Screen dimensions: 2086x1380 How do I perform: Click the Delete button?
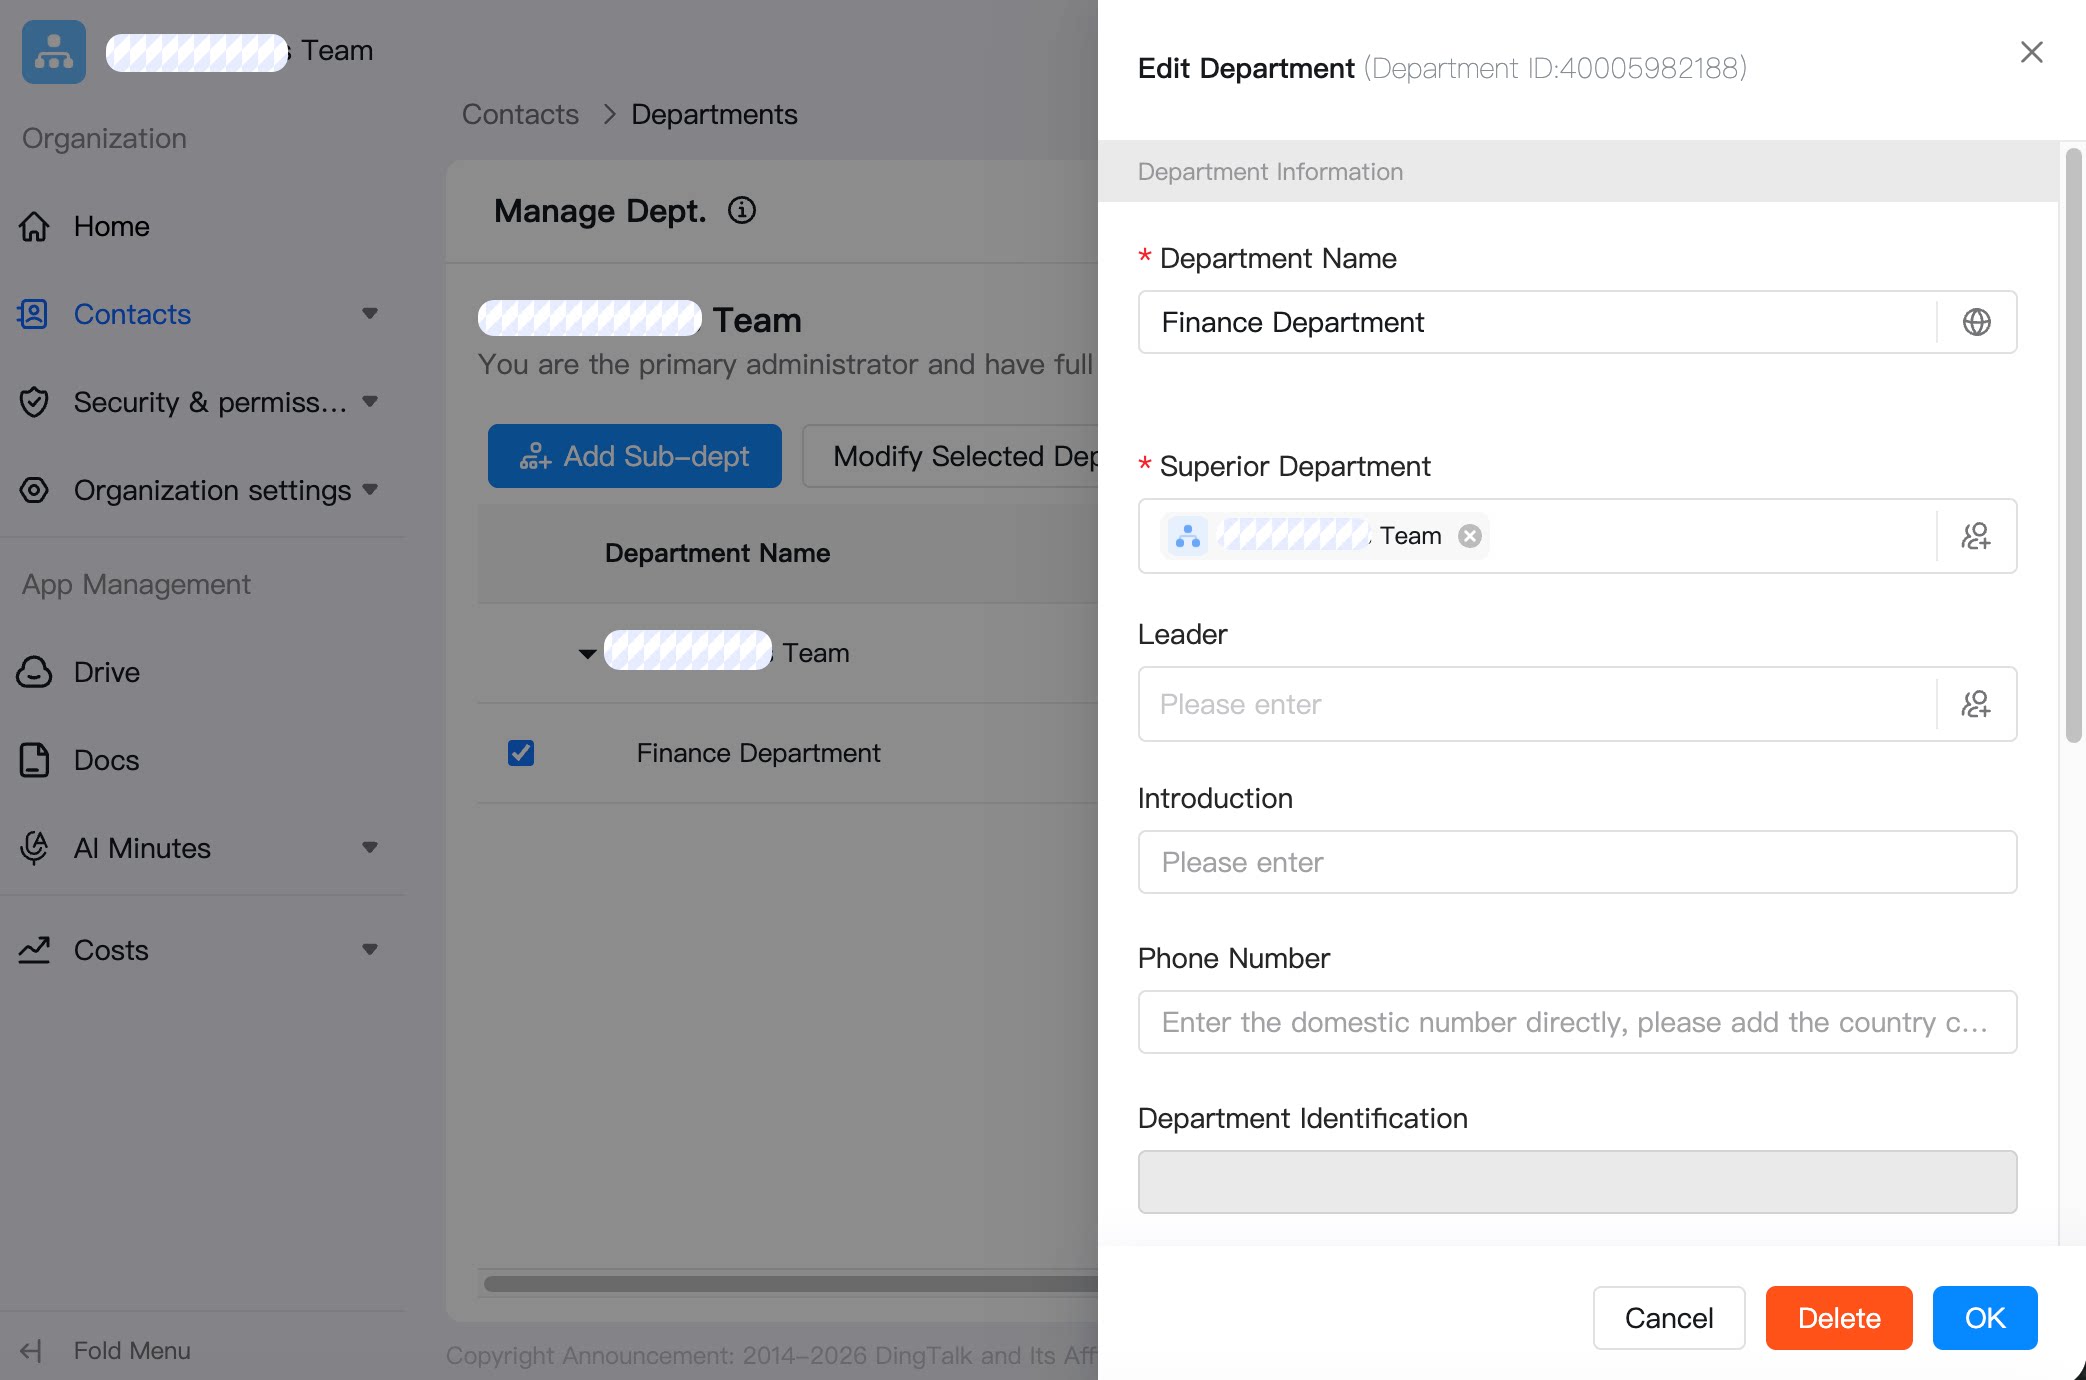1839,1318
